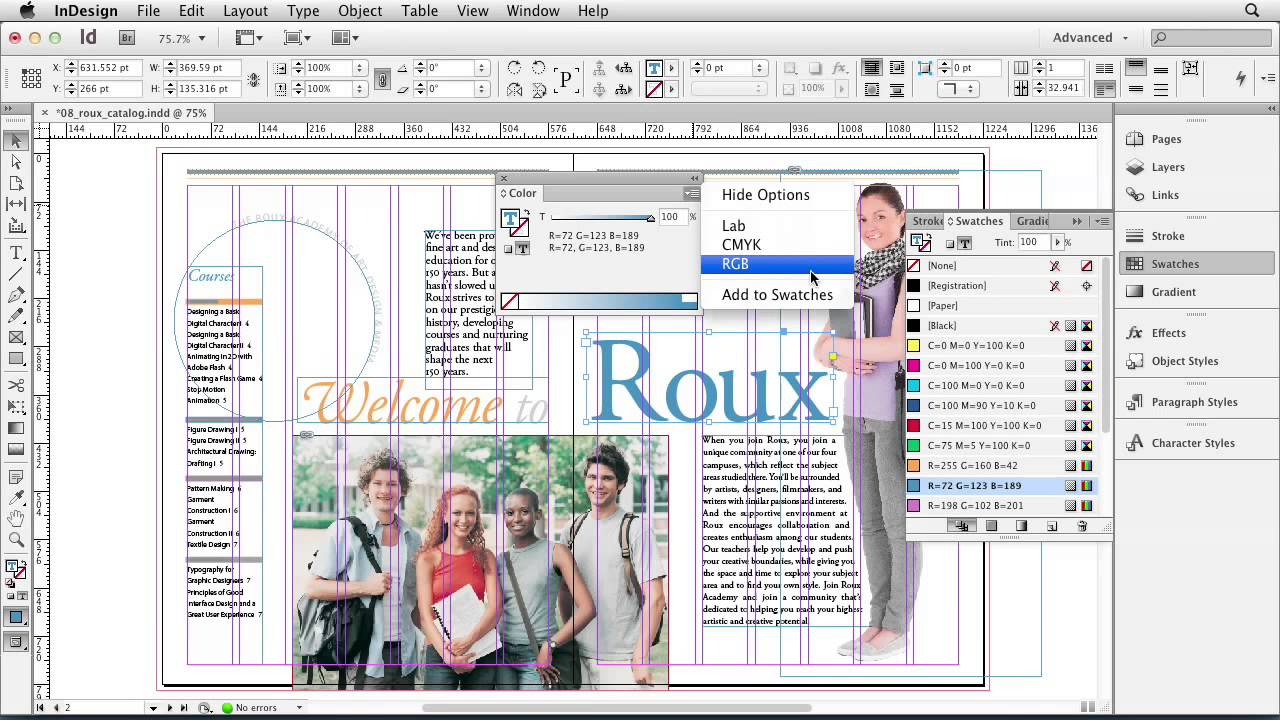Choose RGB from the color menu
The image size is (1280, 720).
coord(736,264)
